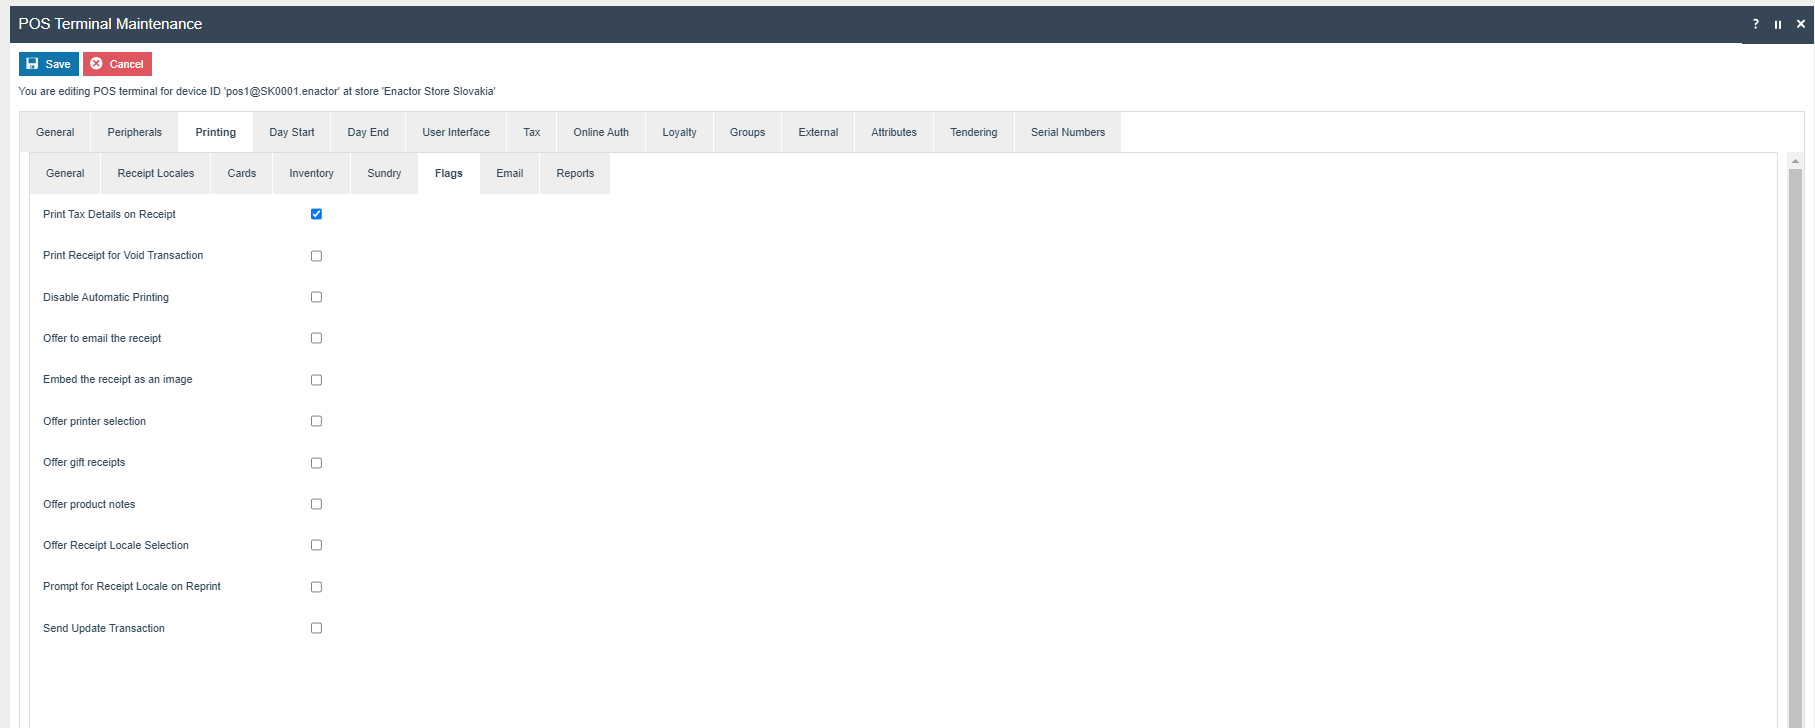The height and width of the screenshot is (728, 1815).
Task: Select the Email sub-tab
Action: point(509,173)
